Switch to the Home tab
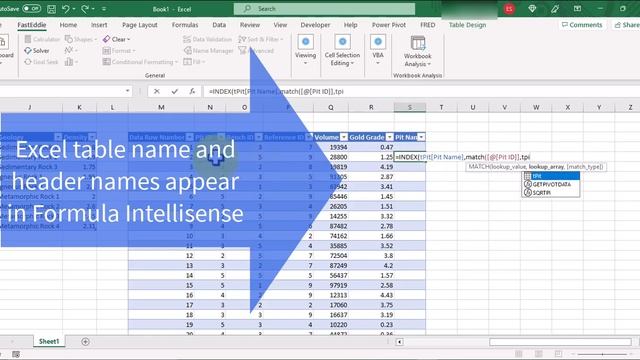Viewport: 640px width, 360px height. click(x=68, y=25)
